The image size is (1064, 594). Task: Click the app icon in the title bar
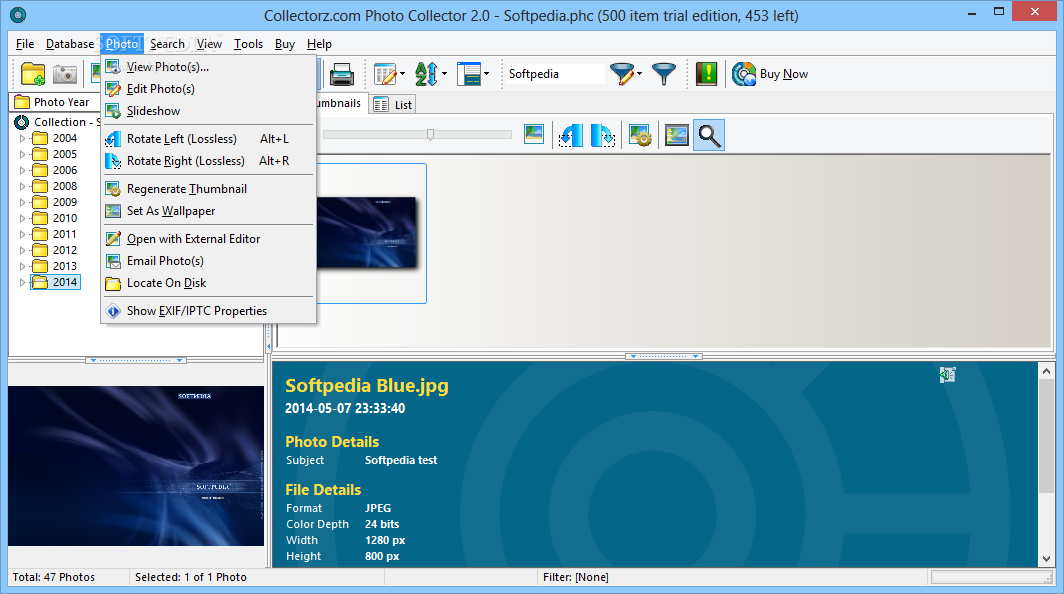click(18, 15)
